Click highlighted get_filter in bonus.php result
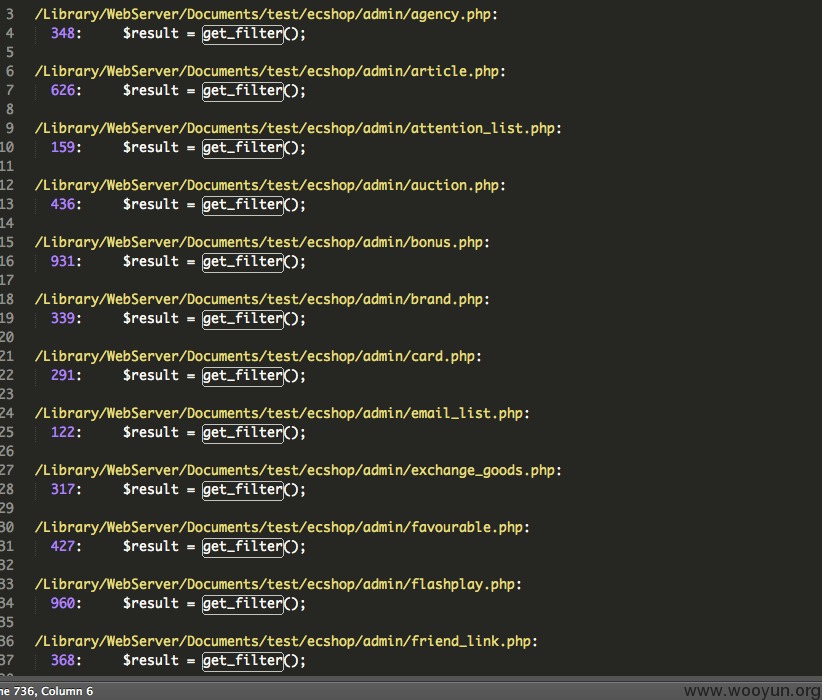 (x=243, y=262)
